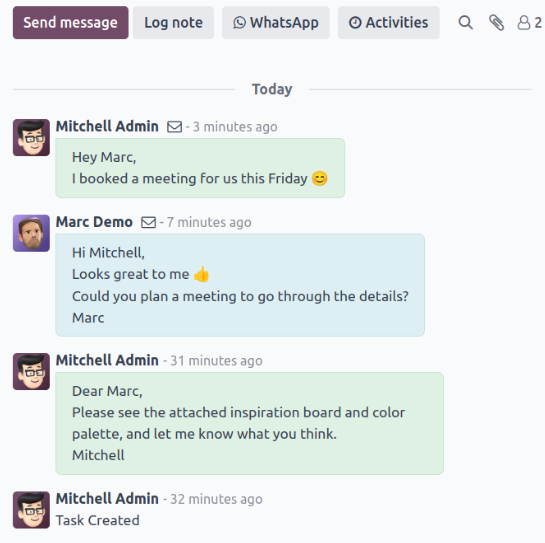
Task: Switch to Log note
Action: pos(173,23)
